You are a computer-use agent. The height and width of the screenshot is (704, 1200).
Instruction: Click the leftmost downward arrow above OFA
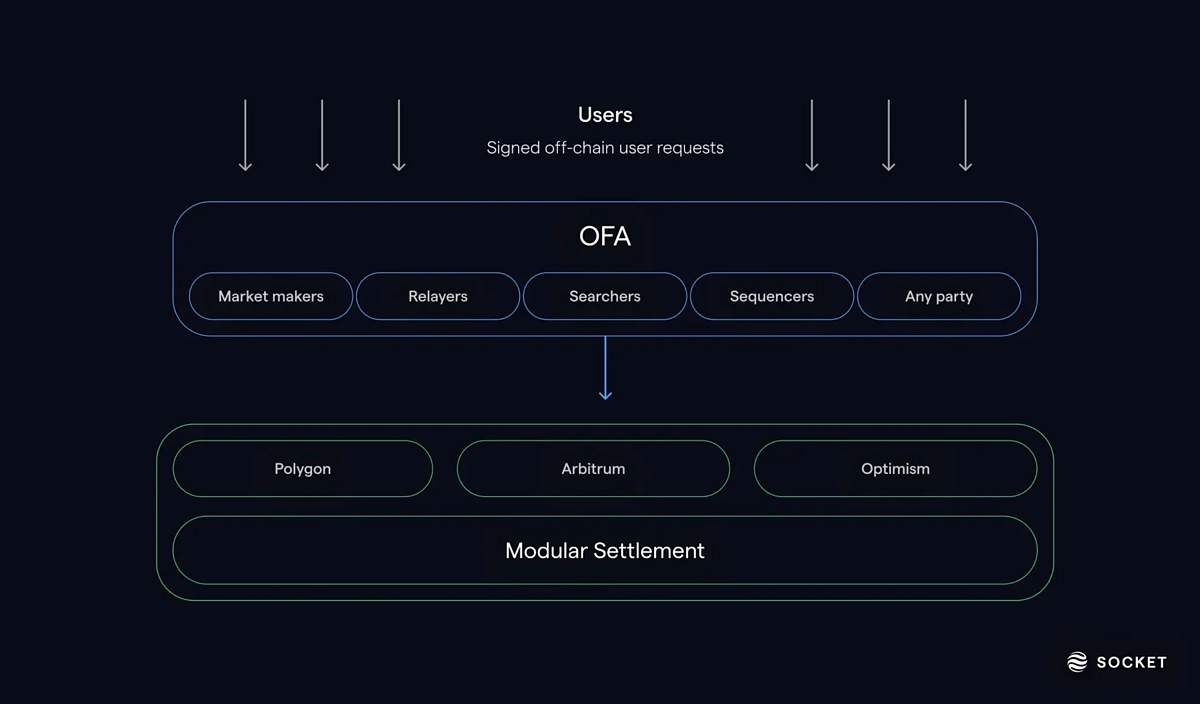(245, 135)
